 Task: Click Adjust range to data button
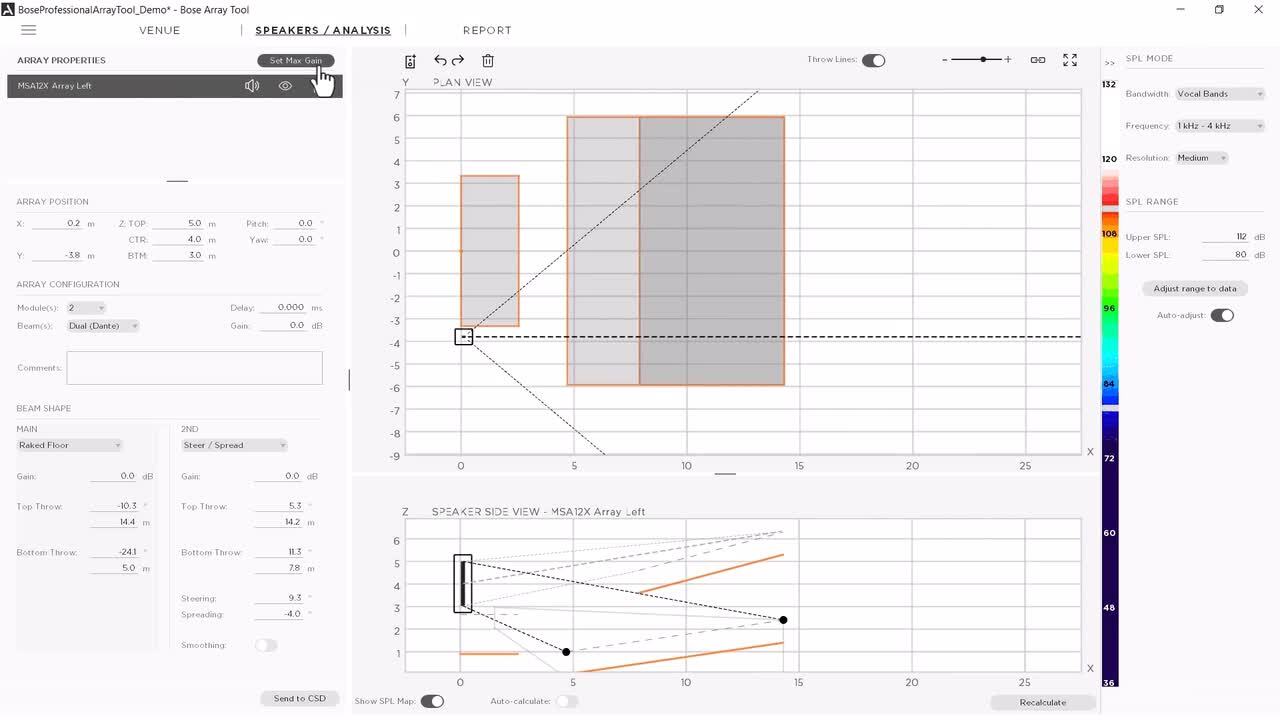coord(1195,288)
